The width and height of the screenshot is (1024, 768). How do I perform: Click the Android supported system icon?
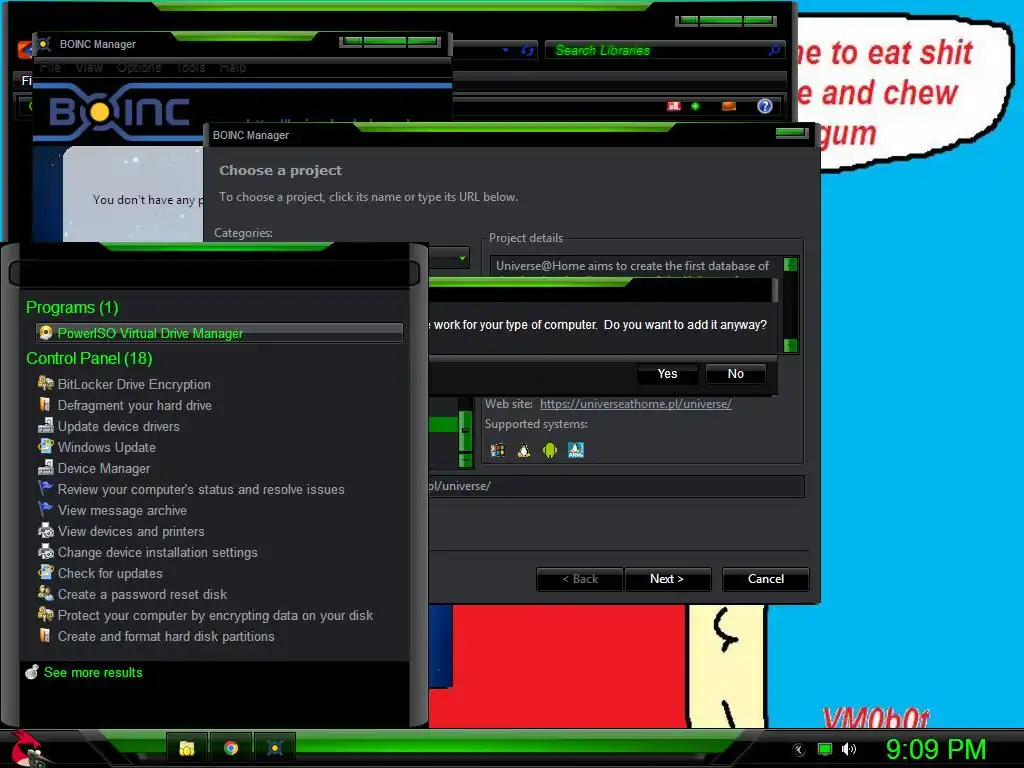pos(550,450)
